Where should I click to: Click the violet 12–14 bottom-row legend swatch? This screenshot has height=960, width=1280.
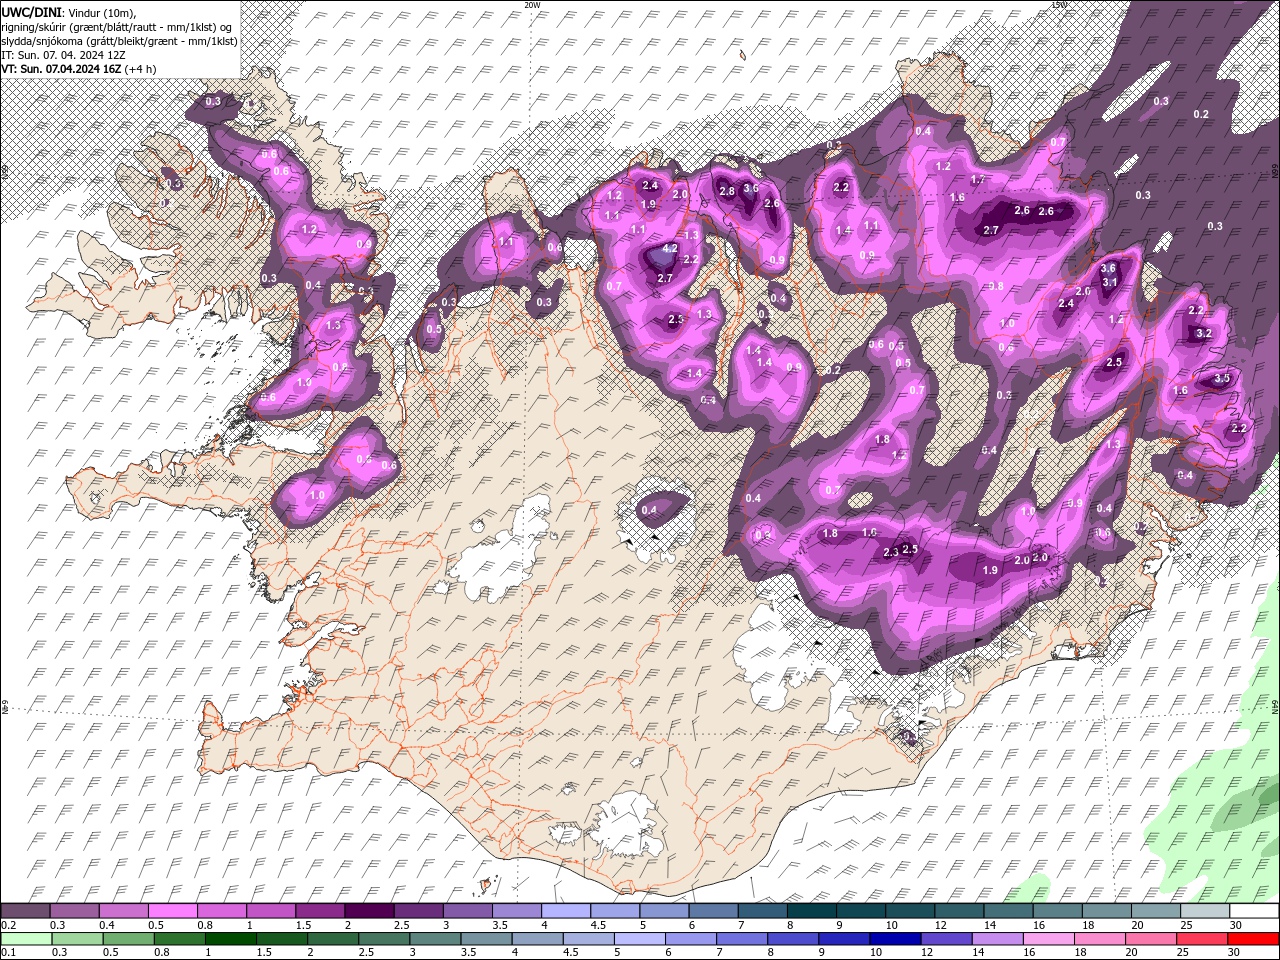pos(945,939)
